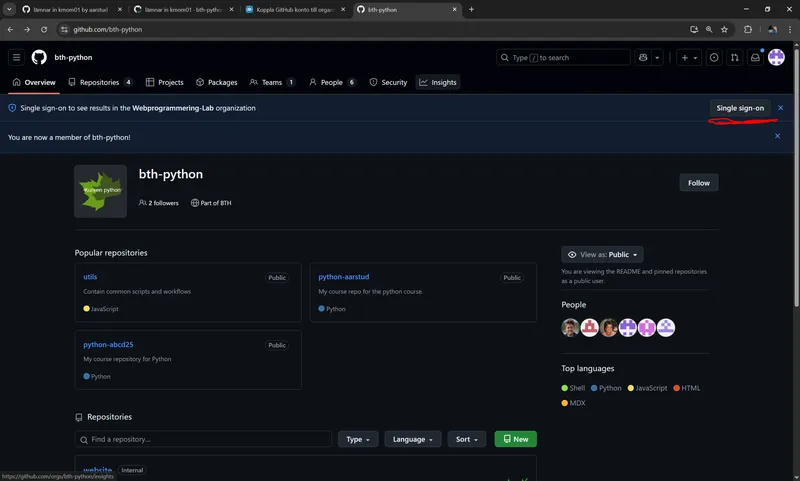Open the third member avatar under People
800x481 pixels.
(x=609, y=327)
